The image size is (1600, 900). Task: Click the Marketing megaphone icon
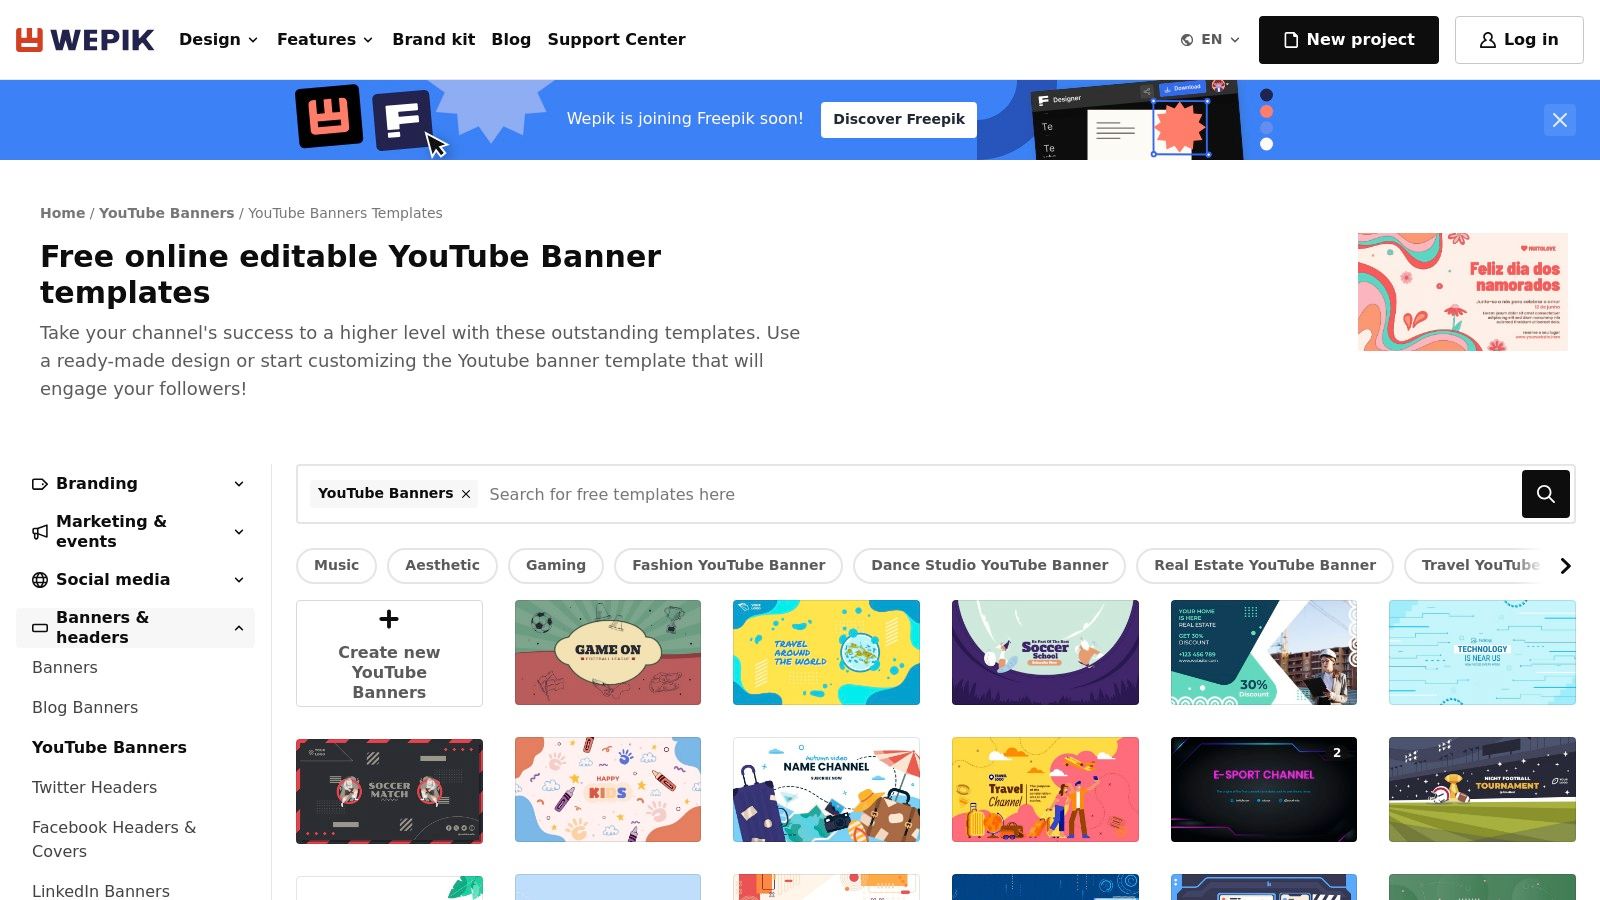40,532
